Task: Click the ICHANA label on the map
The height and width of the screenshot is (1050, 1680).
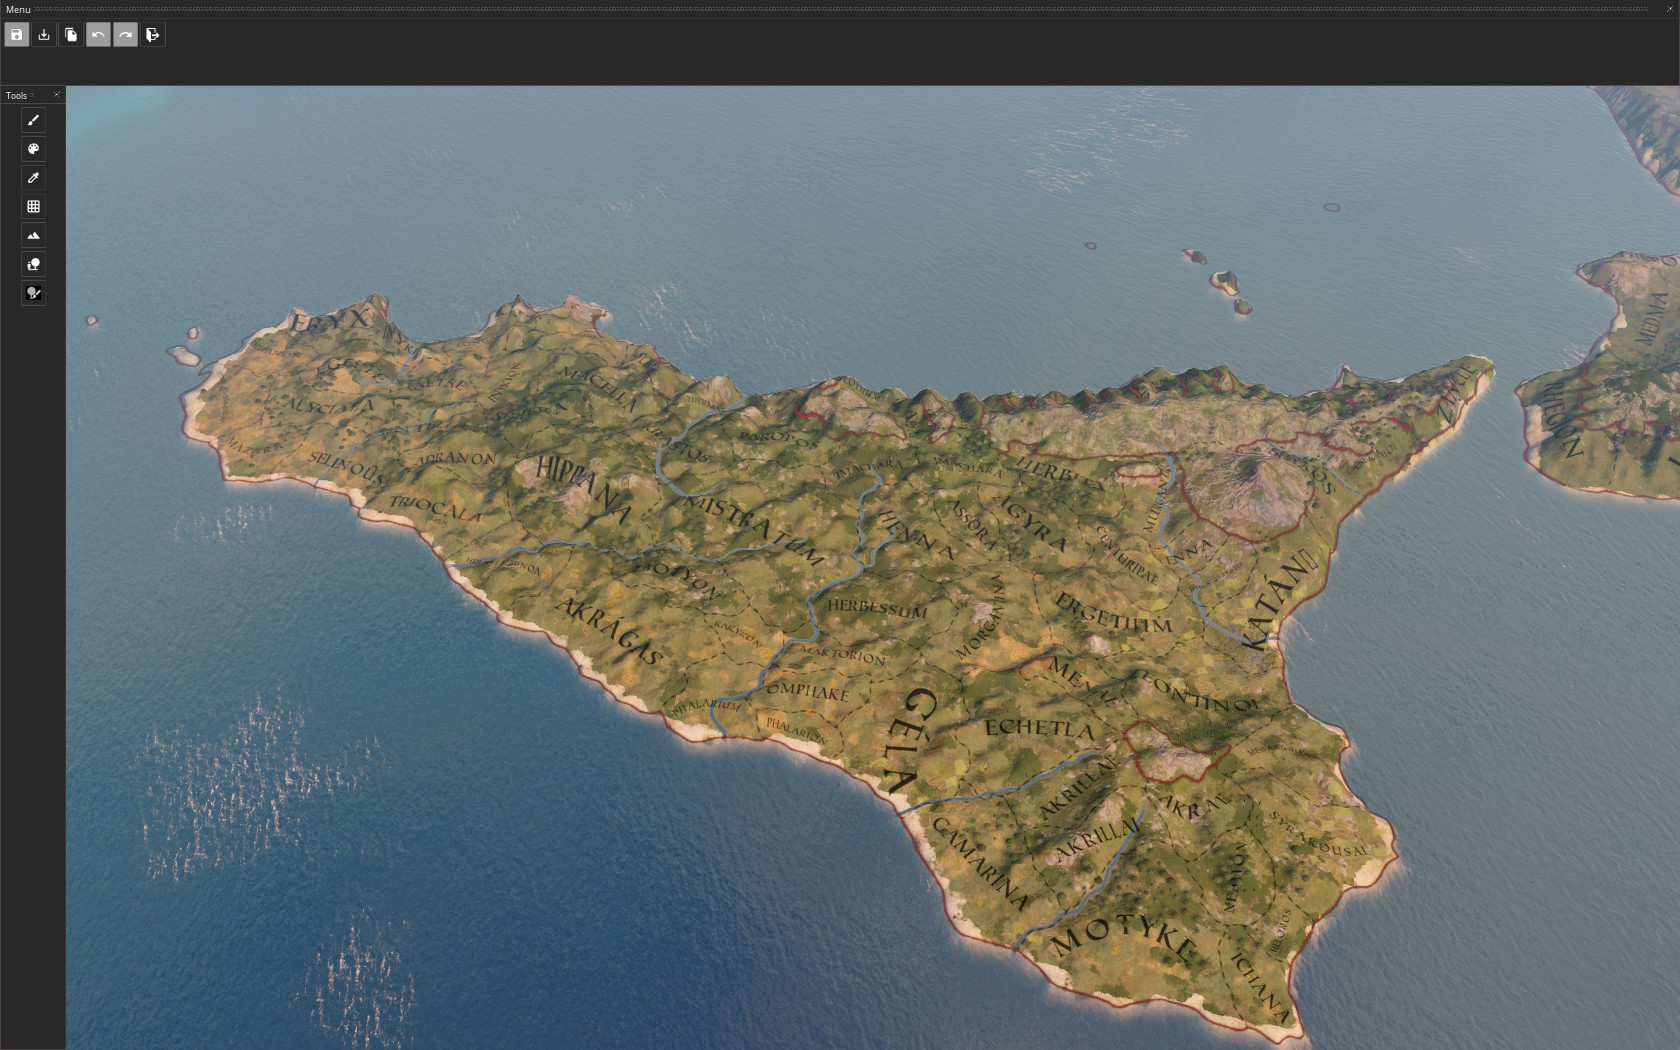Action: tap(1262, 987)
